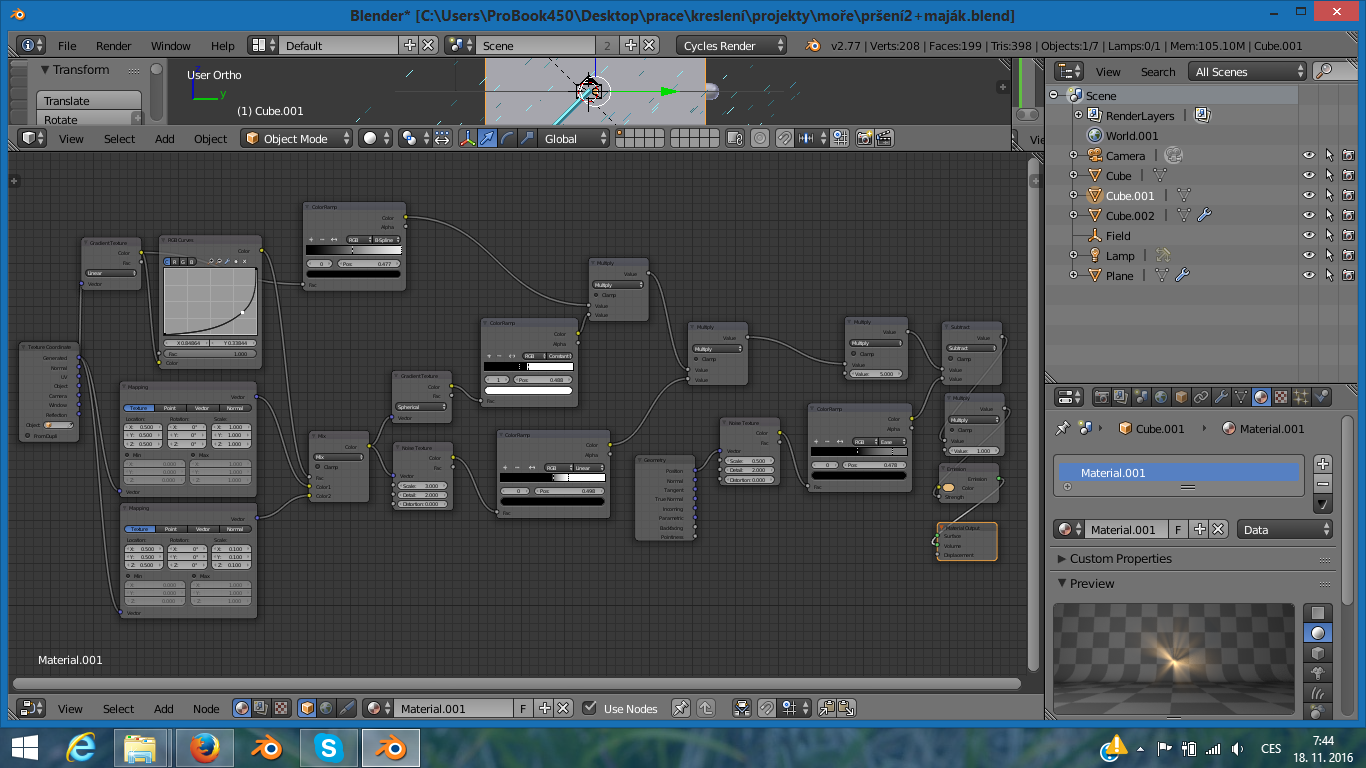Open Skype from the taskbar

pyautogui.click(x=327, y=748)
